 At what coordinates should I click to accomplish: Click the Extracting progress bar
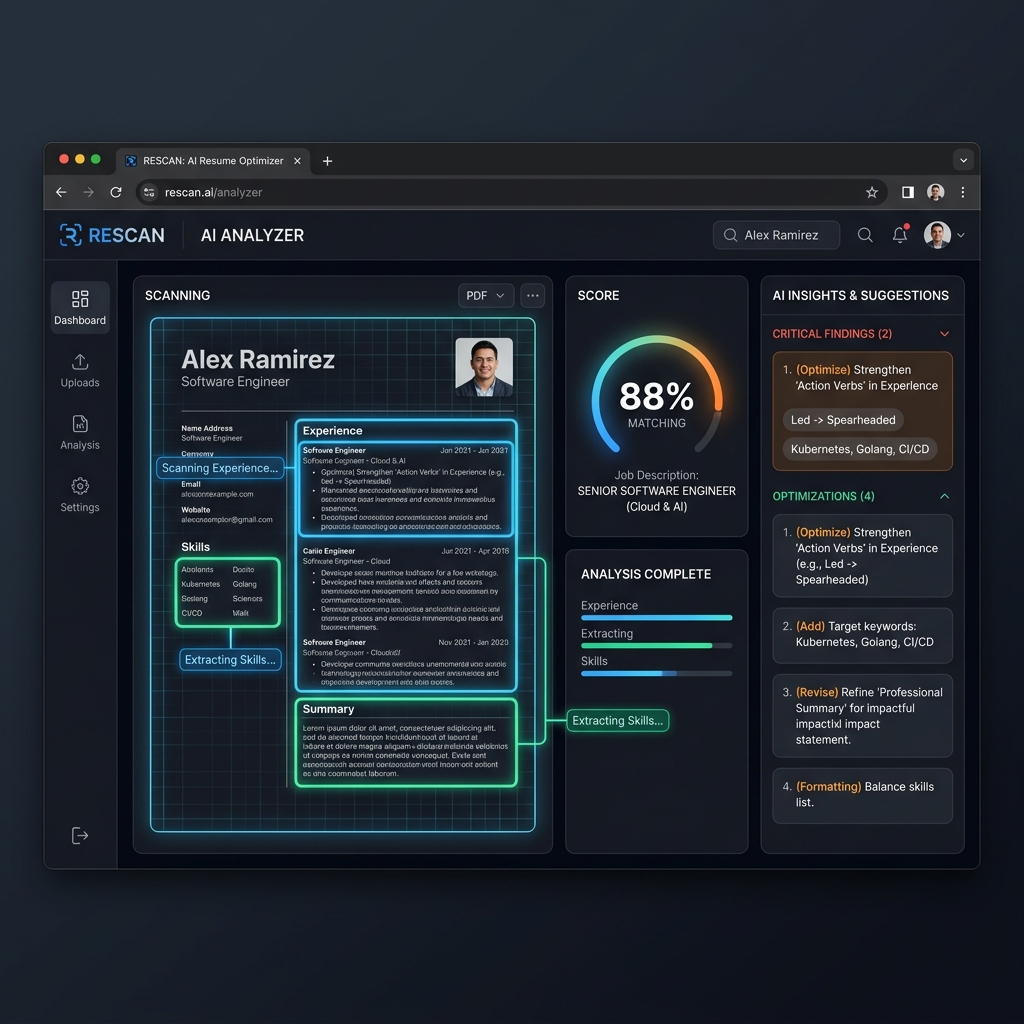656,646
